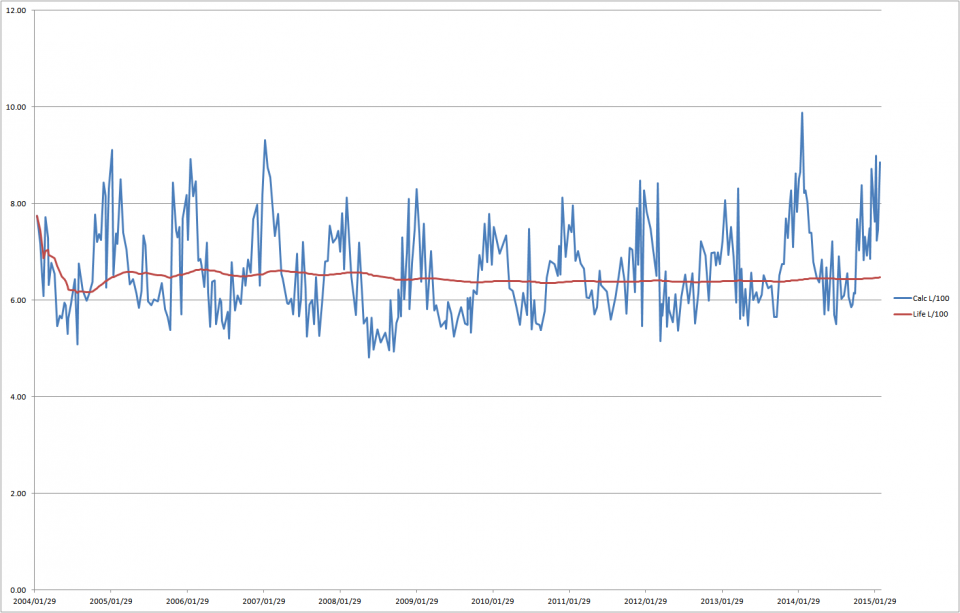Select the 2005/01/29 x-axis date label
Viewport: 960px width, 613px height.
tap(111, 601)
